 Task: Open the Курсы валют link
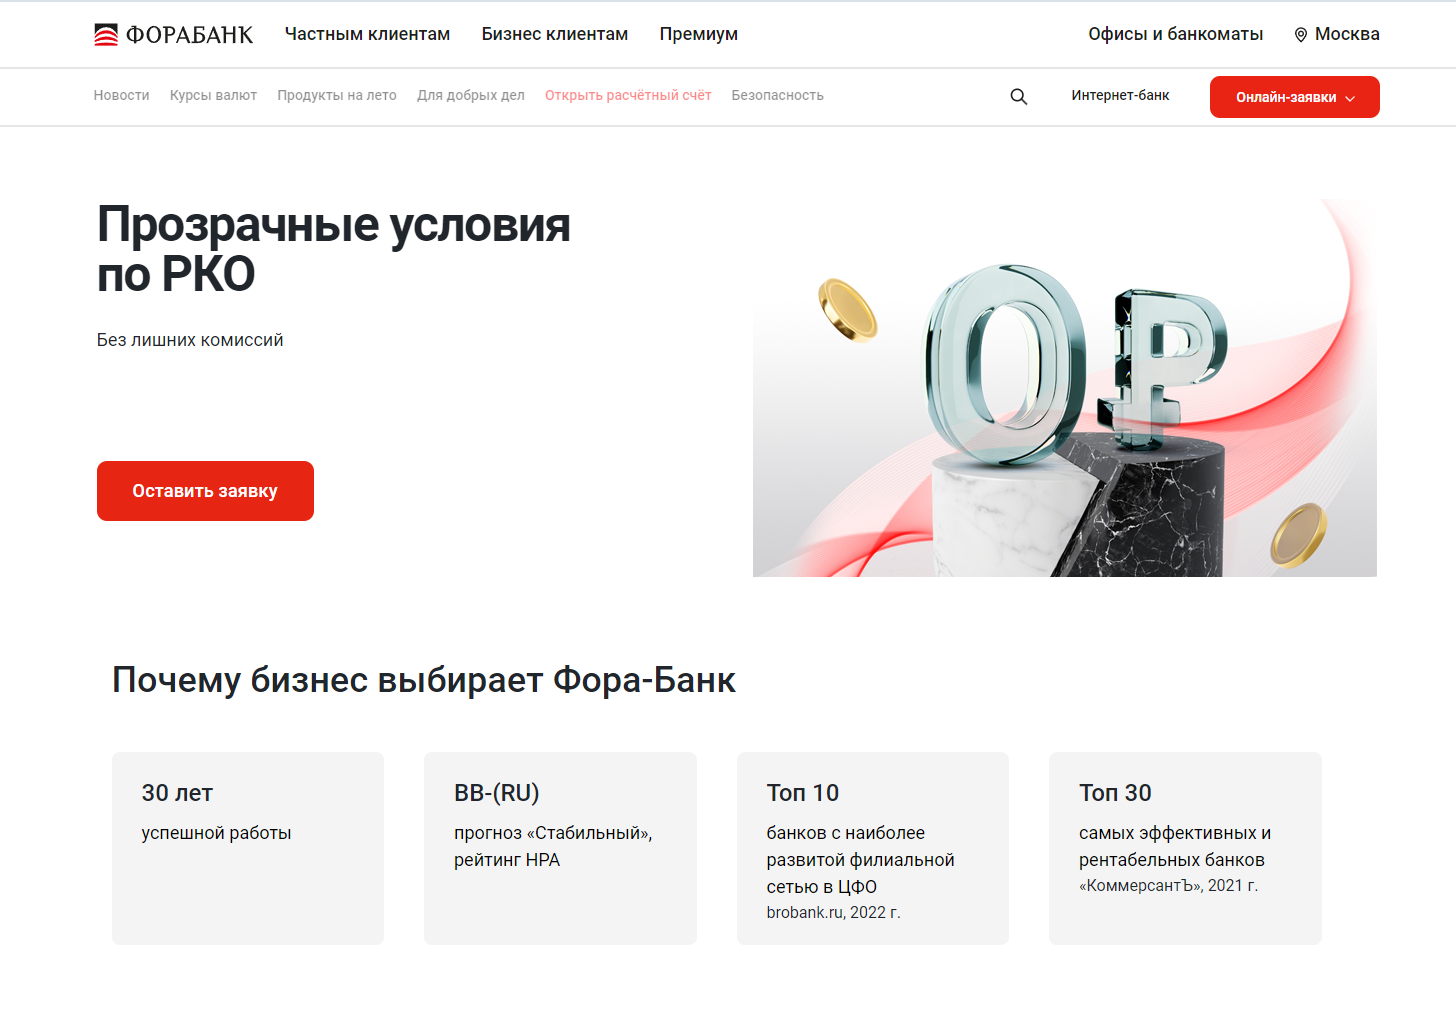pos(213,95)
